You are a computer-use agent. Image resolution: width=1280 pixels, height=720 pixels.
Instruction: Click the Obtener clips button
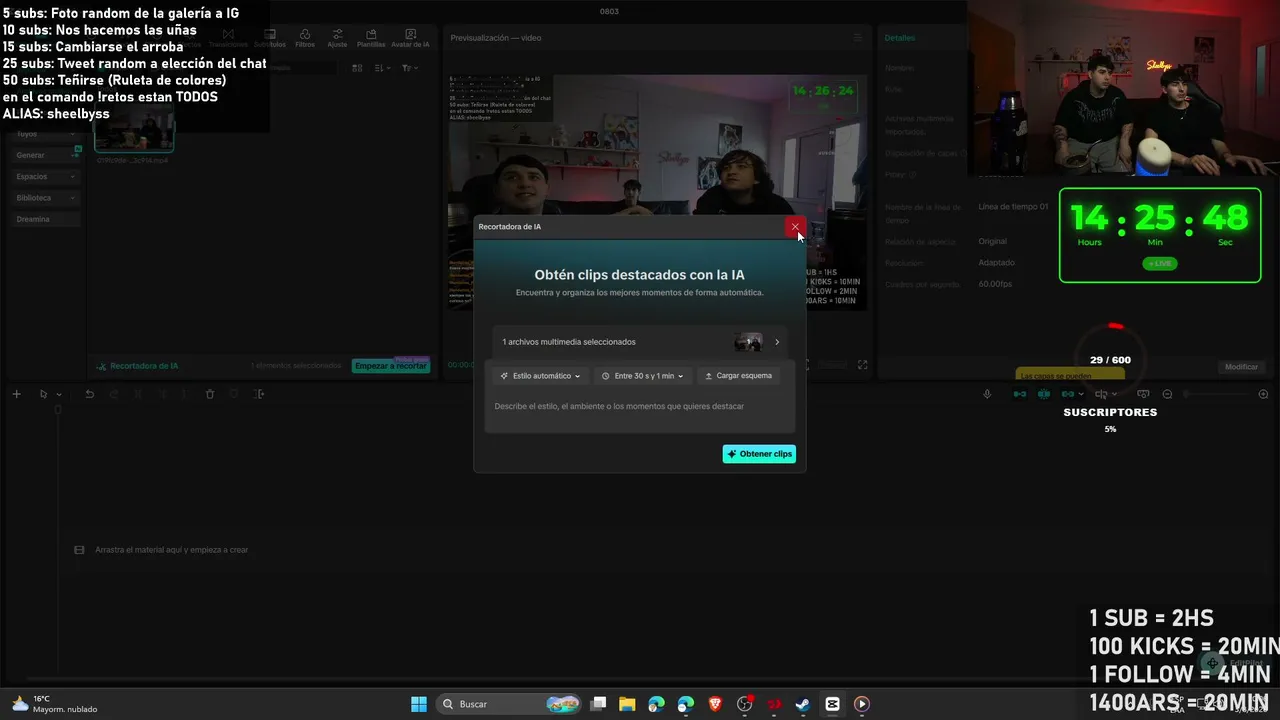pyautogui.click(x=759, y=454)
